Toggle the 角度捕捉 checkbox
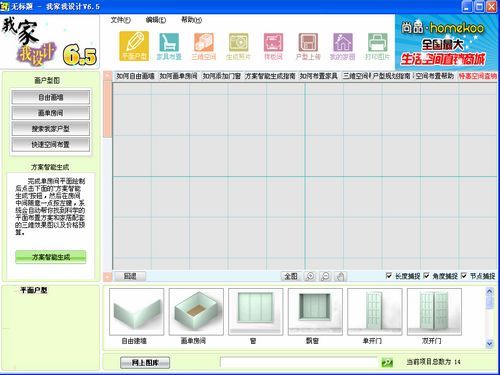Image resolution: width=500 pixels, height=375 pixels. point(426,276)
